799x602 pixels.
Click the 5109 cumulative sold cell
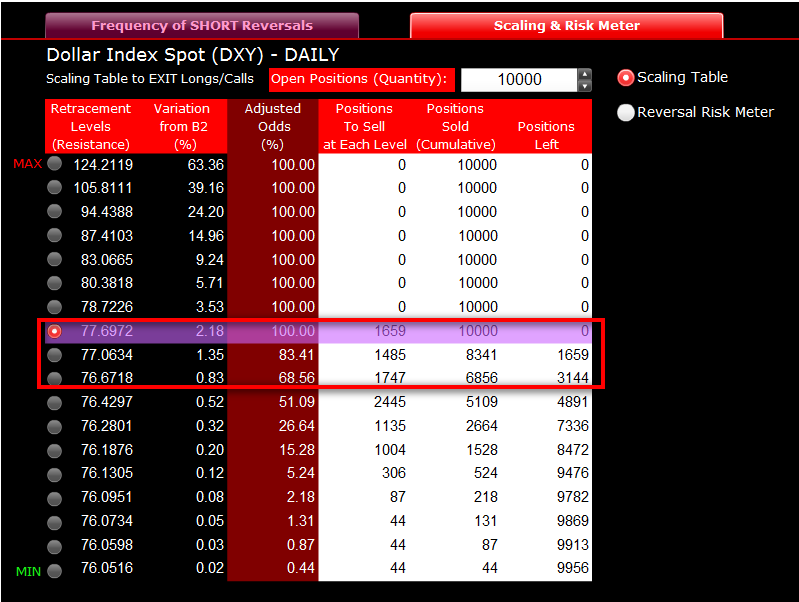[x=482, y=402]
